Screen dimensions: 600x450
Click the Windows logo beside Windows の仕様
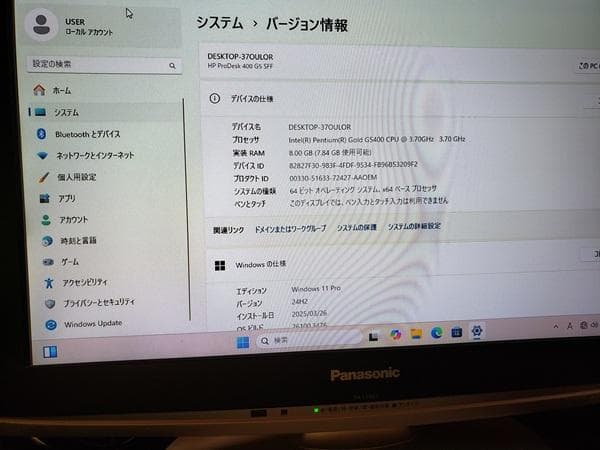click(x=220, y=265)
